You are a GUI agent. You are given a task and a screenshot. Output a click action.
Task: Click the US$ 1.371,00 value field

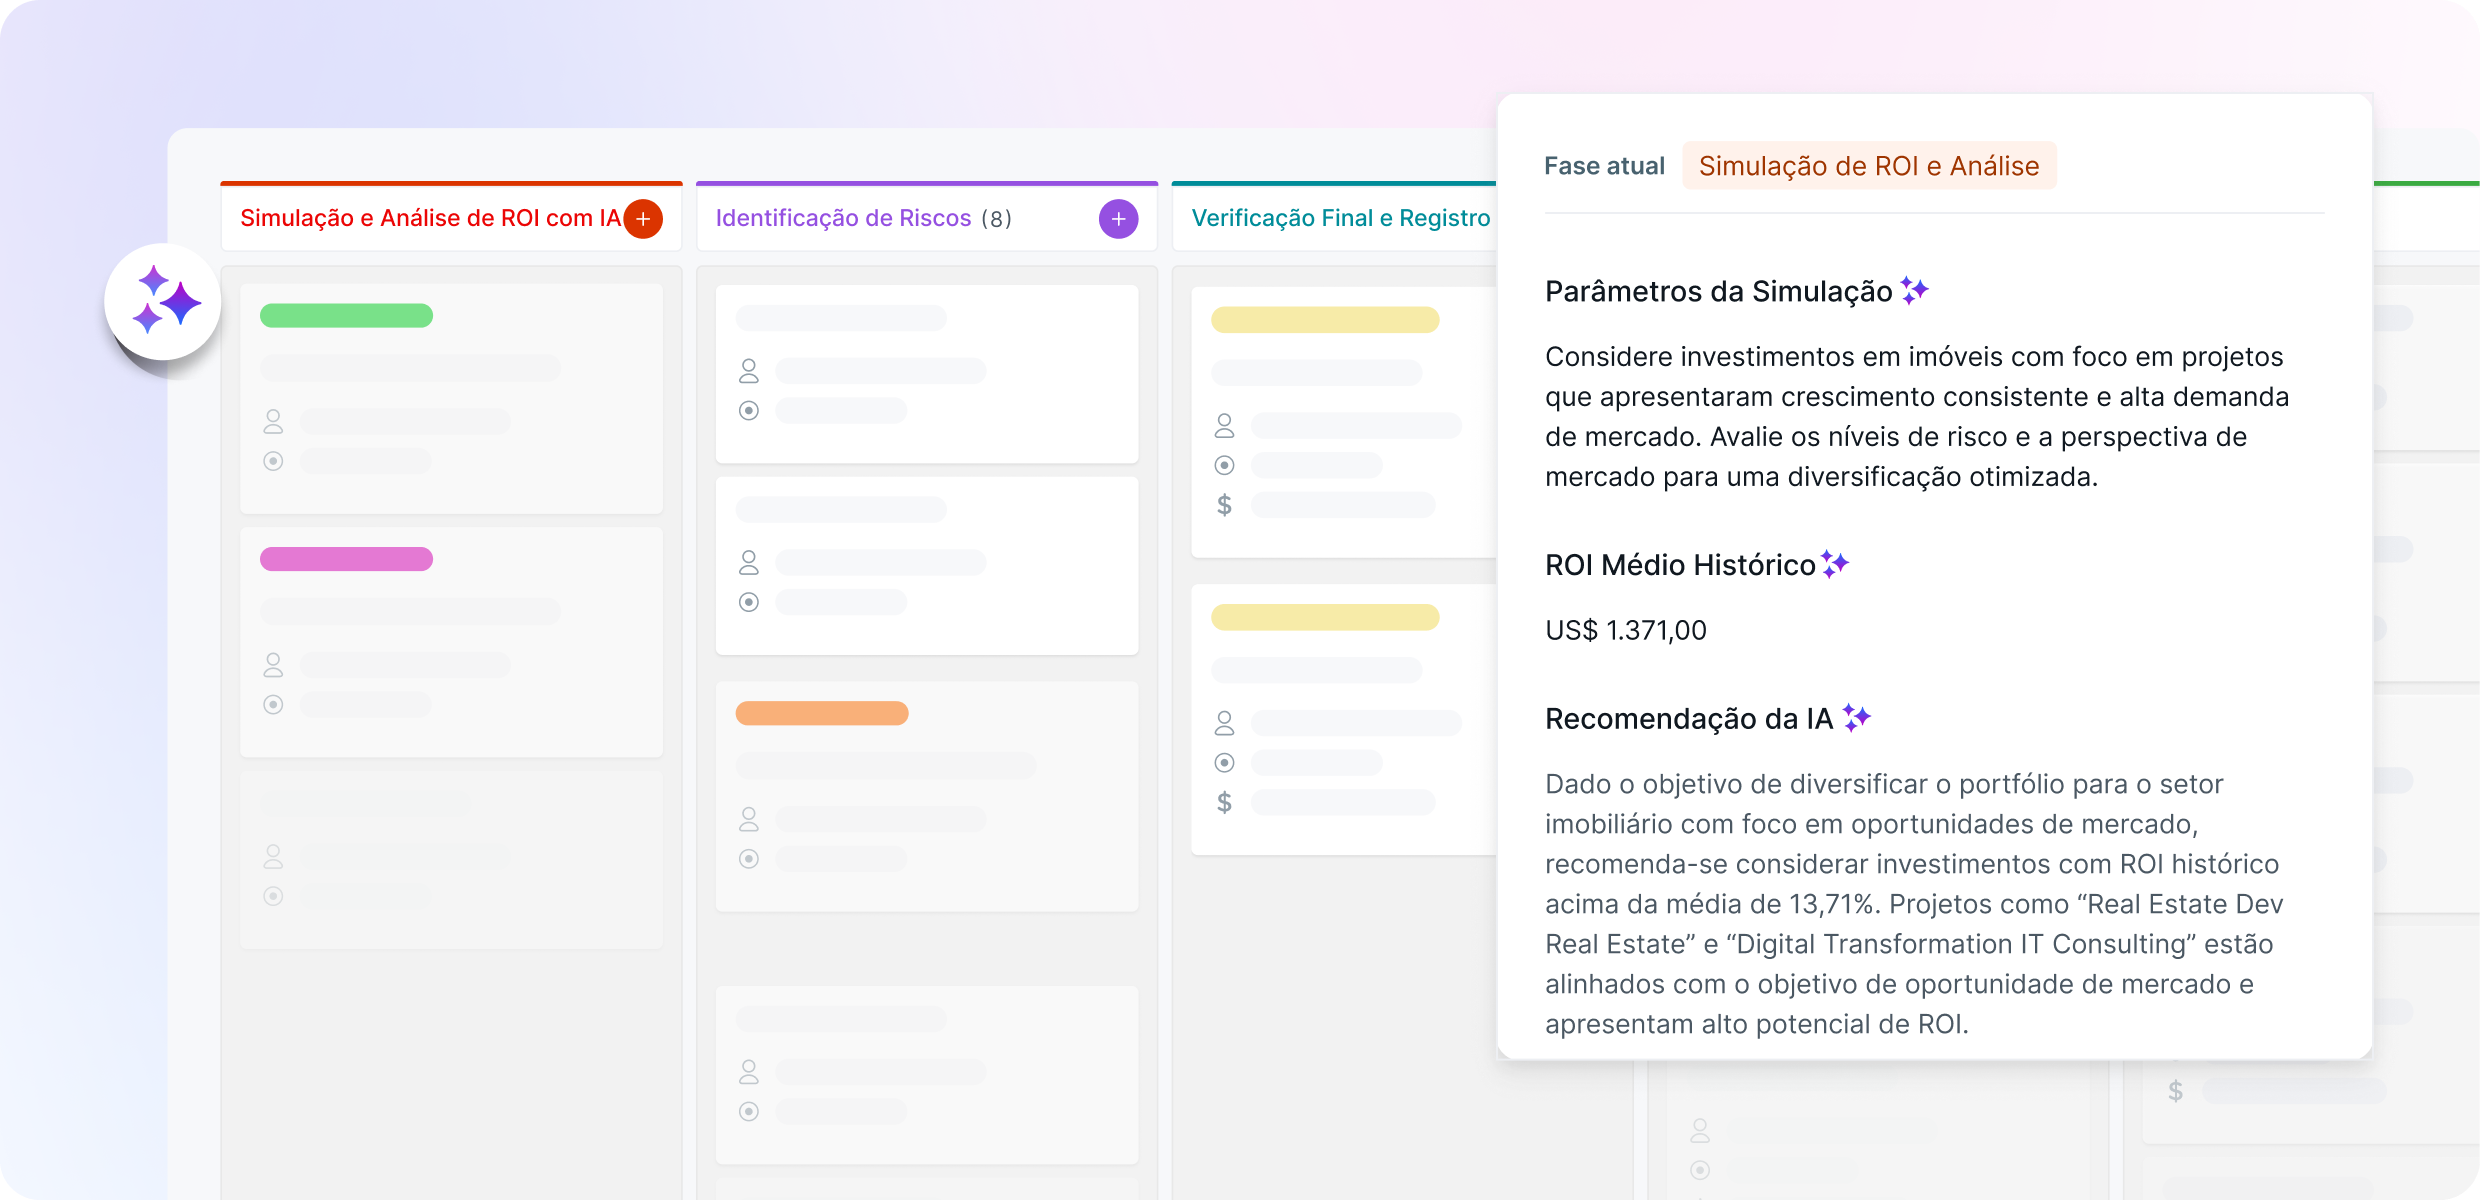1626,630
